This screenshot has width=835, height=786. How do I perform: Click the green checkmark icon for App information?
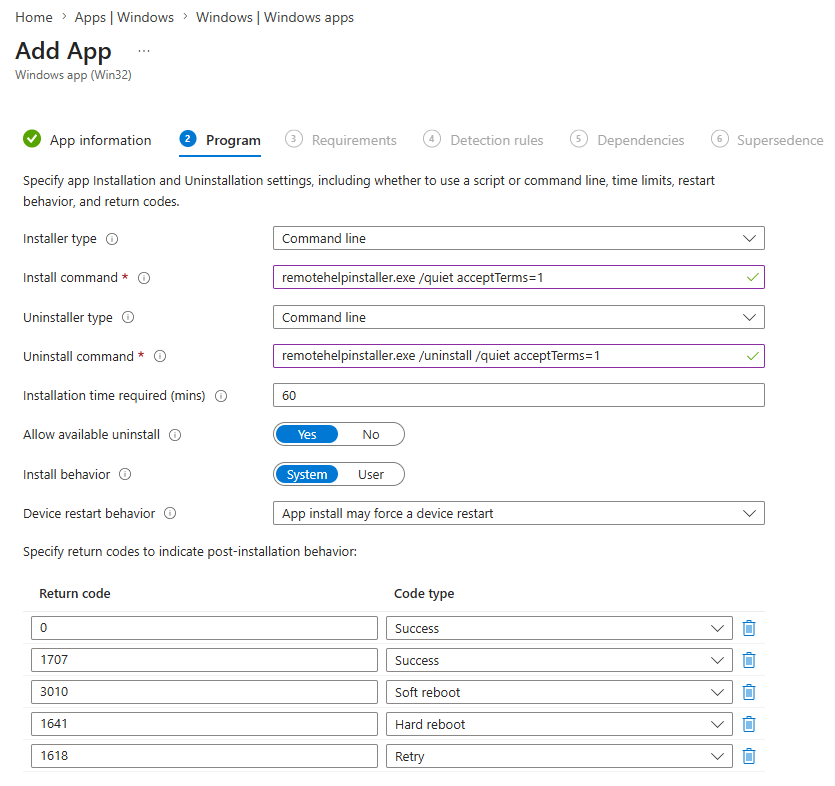tap(32, 139)
